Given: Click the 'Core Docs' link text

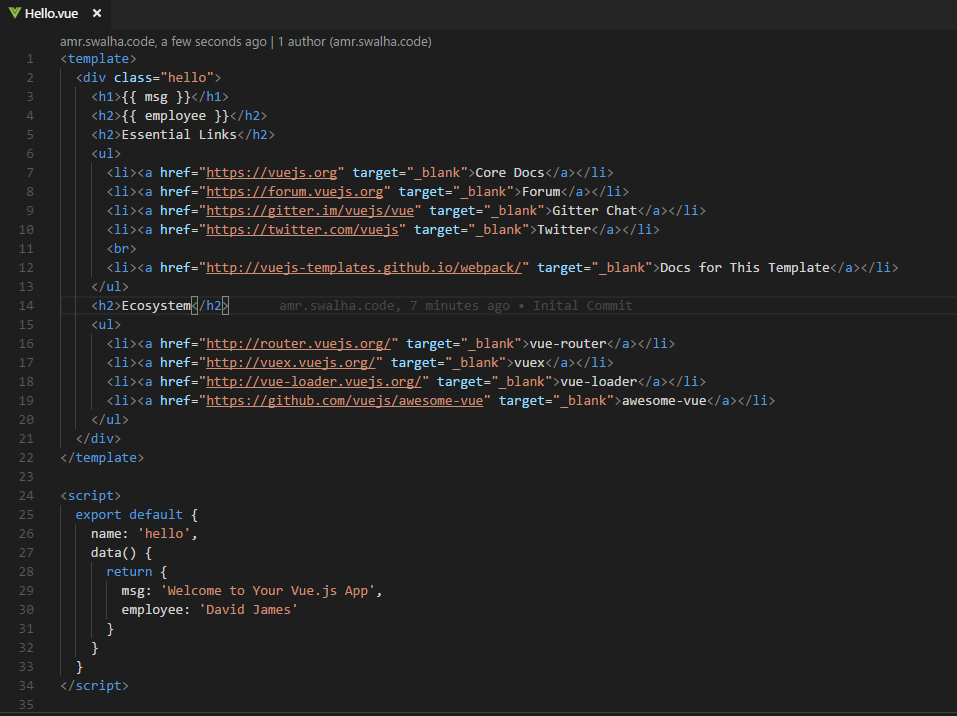Looking at the screenshot, I should pos(510,173).
